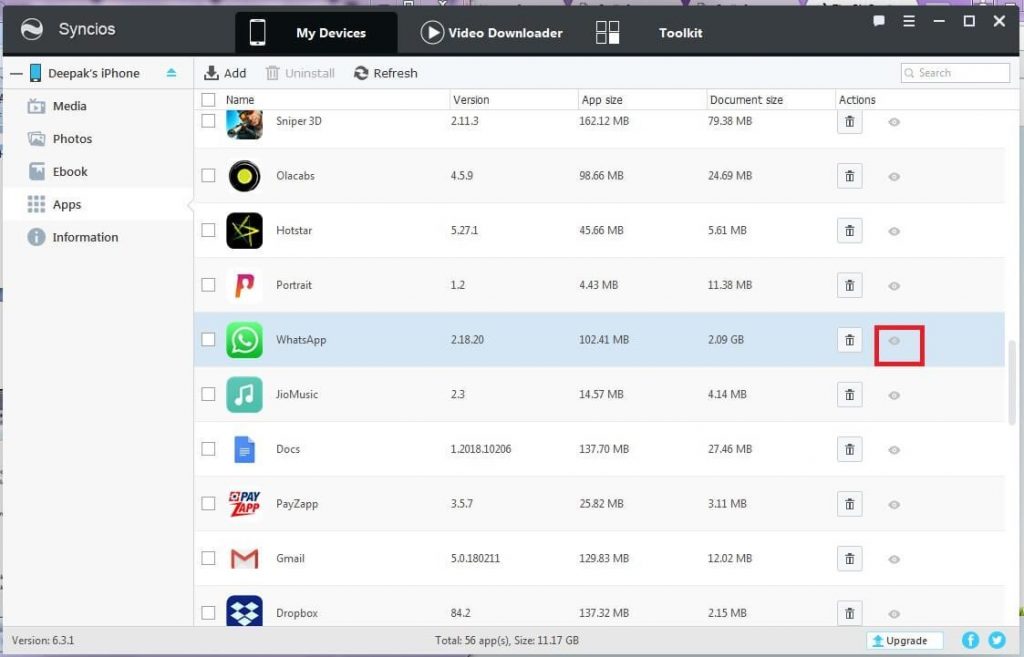This screenshot has width=1024, height=657.
Task: Delete Gmail using its trash icon
Action: (x=849, y=559)
